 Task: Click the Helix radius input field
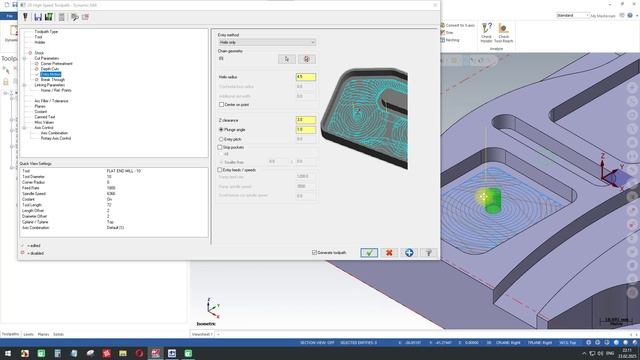[x=306, y=77]
